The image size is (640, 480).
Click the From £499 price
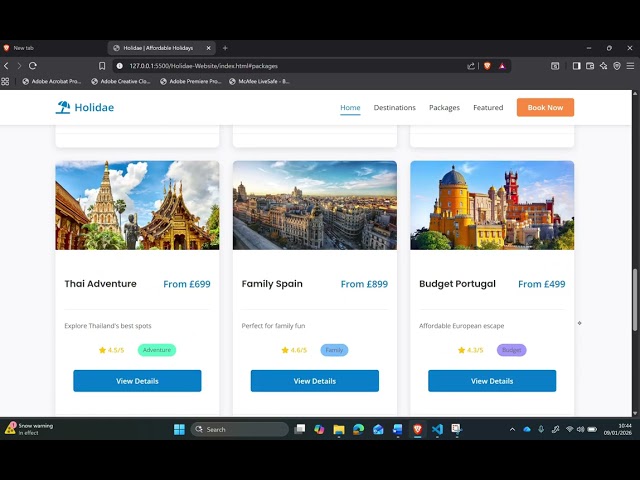click(542, 284)
